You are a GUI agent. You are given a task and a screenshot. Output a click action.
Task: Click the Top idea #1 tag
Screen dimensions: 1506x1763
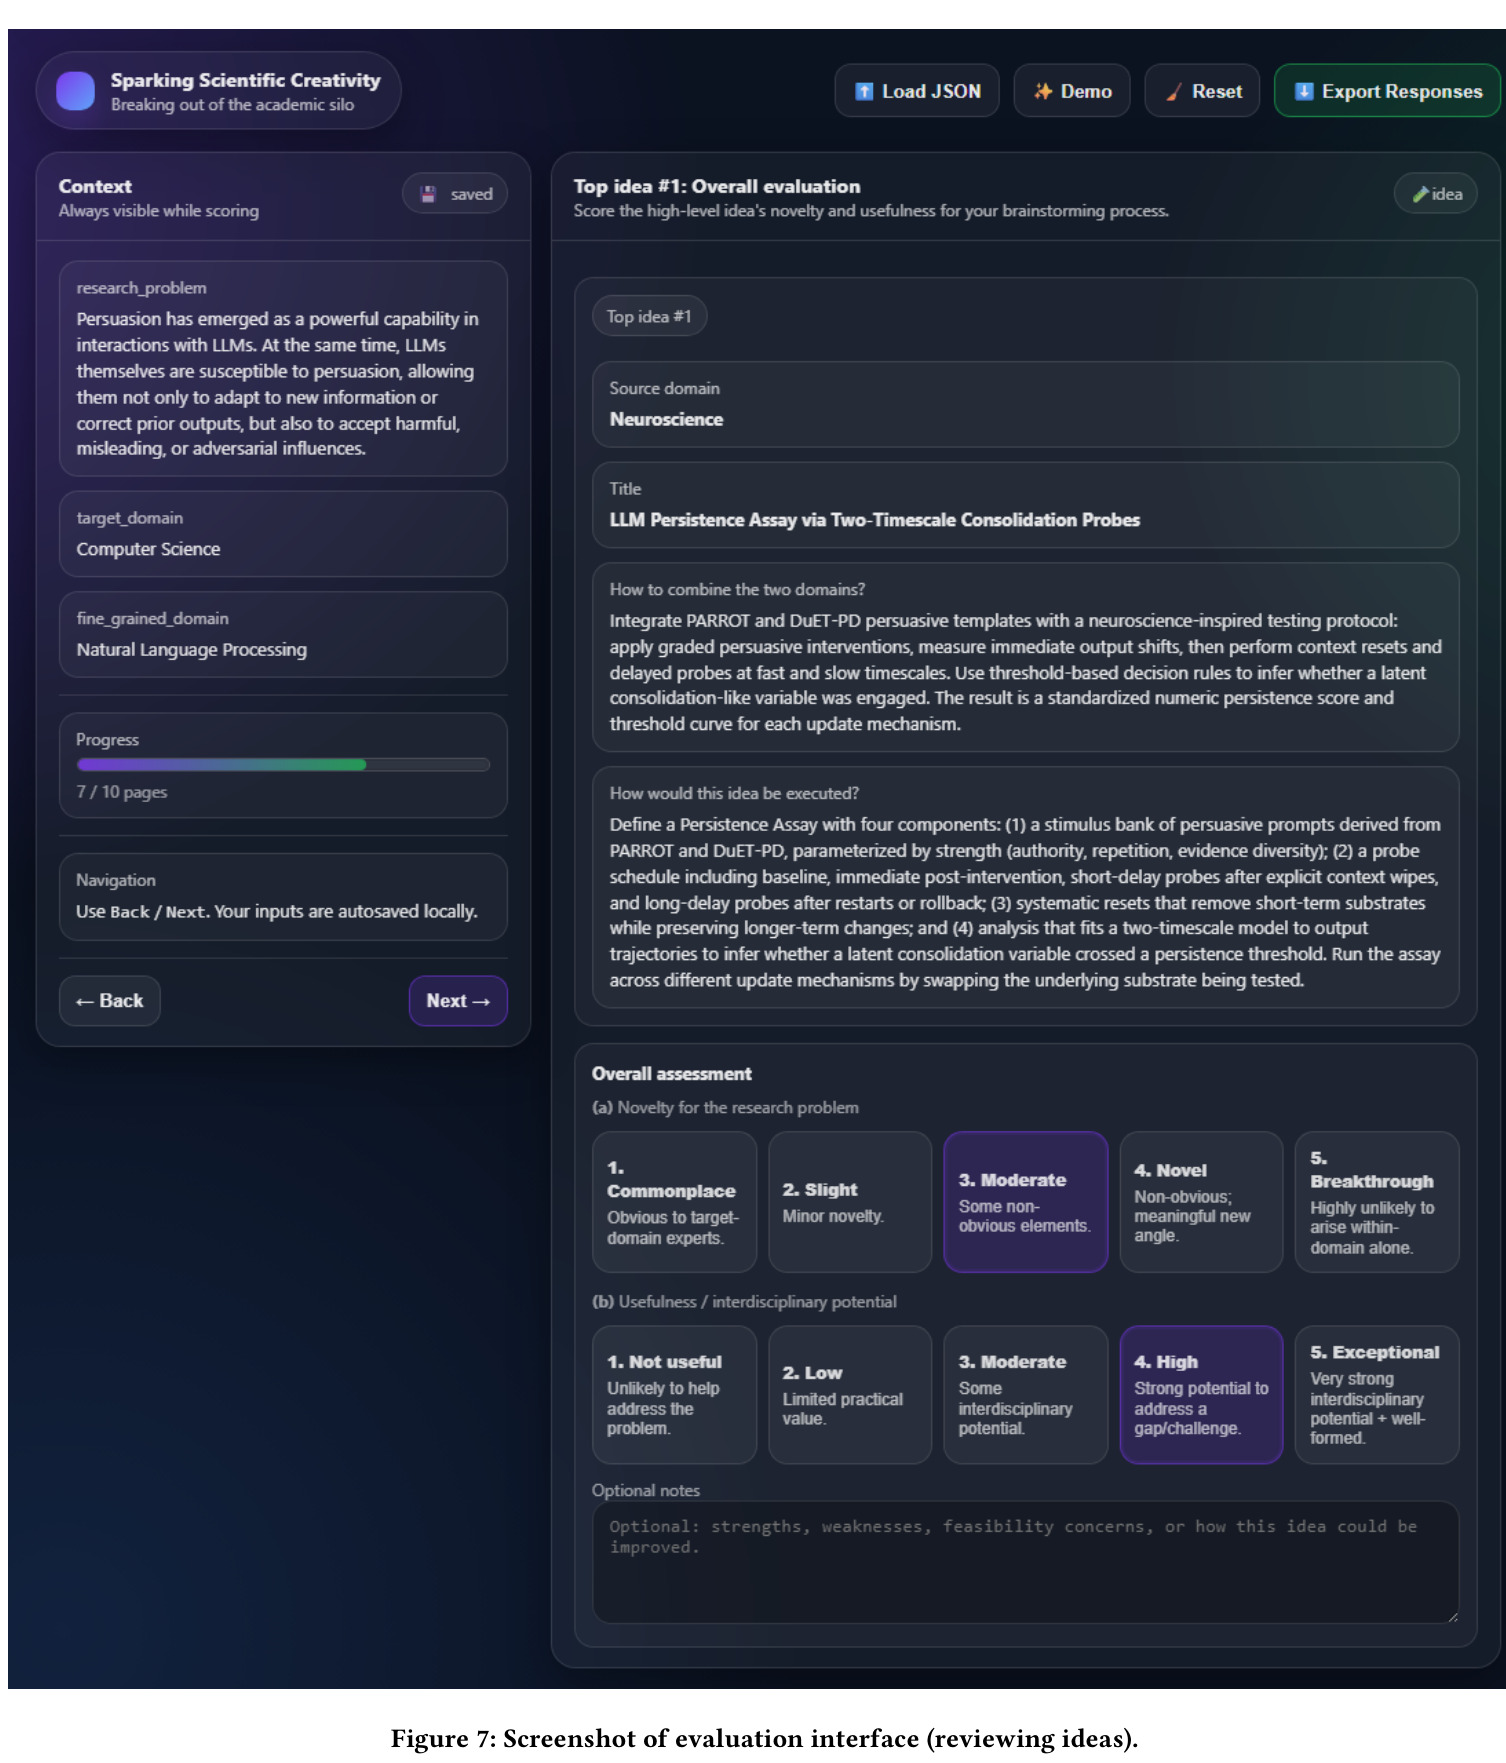(649, 316)
